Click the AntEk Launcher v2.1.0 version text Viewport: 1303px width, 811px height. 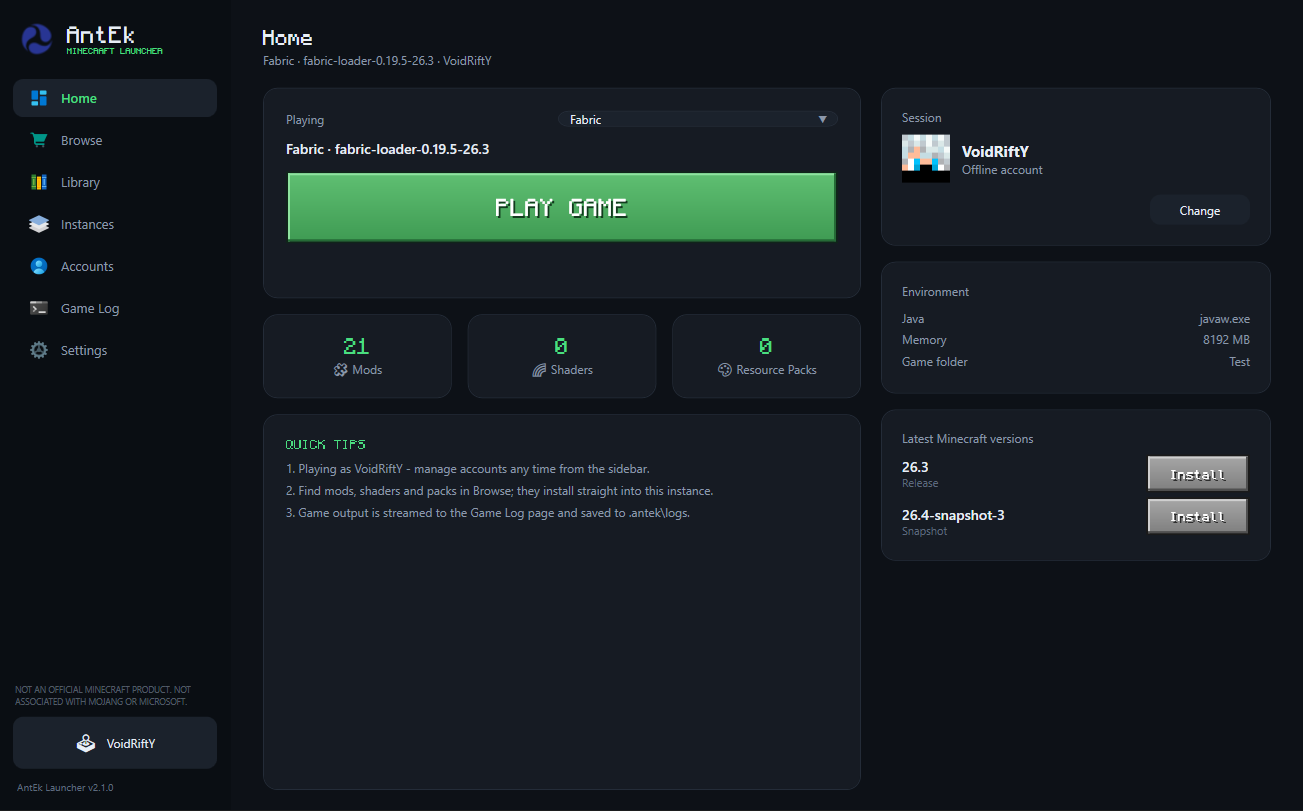click(65, 788)
